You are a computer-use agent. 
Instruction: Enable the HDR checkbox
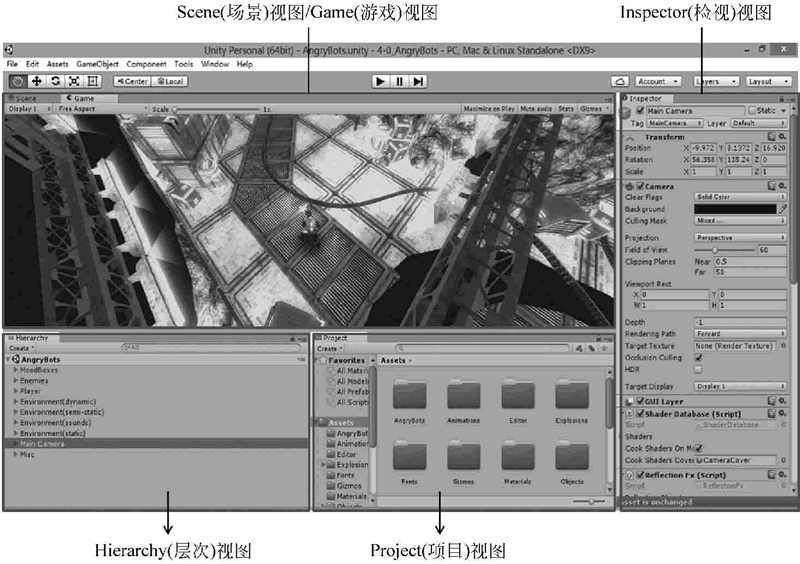[x=698, y=369]
